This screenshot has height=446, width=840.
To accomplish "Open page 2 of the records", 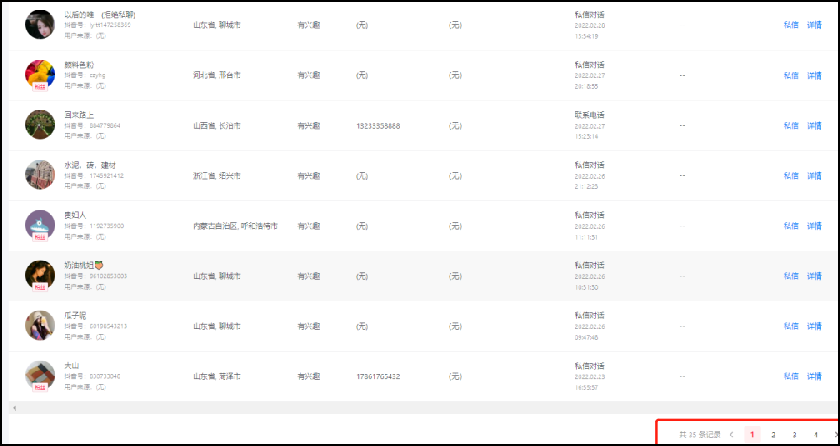I will pyautogui.click(x=773, y=435).
